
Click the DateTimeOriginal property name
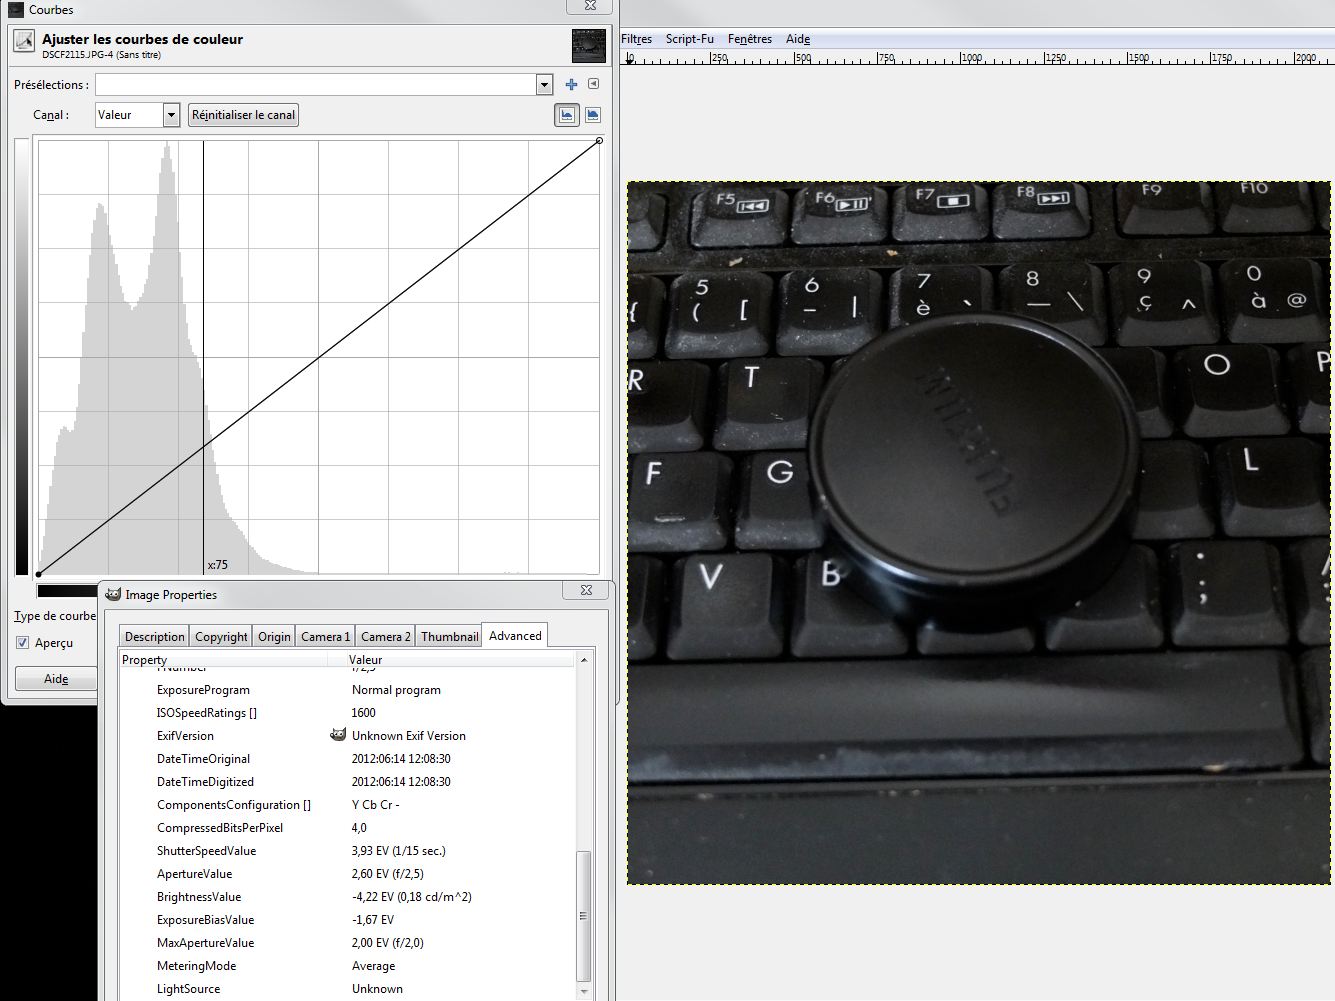[x=203, y=759]
